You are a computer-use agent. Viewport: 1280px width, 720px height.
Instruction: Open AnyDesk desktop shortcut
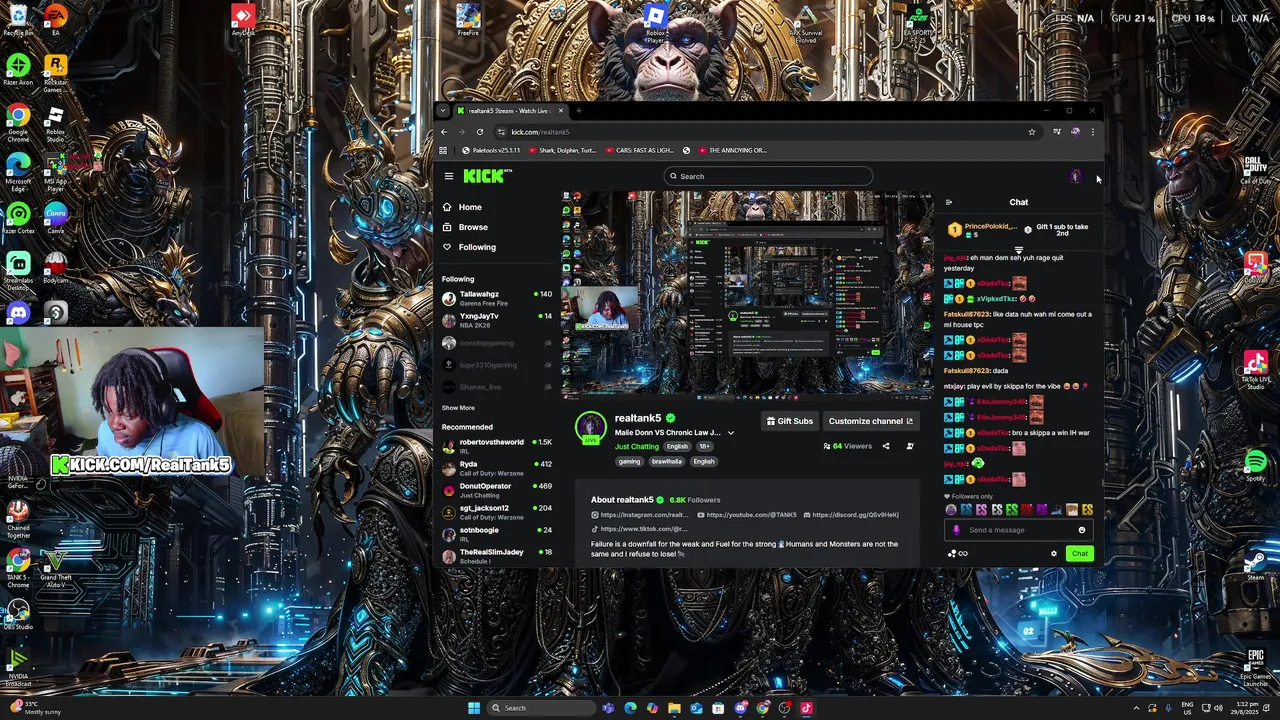[243, 19]
